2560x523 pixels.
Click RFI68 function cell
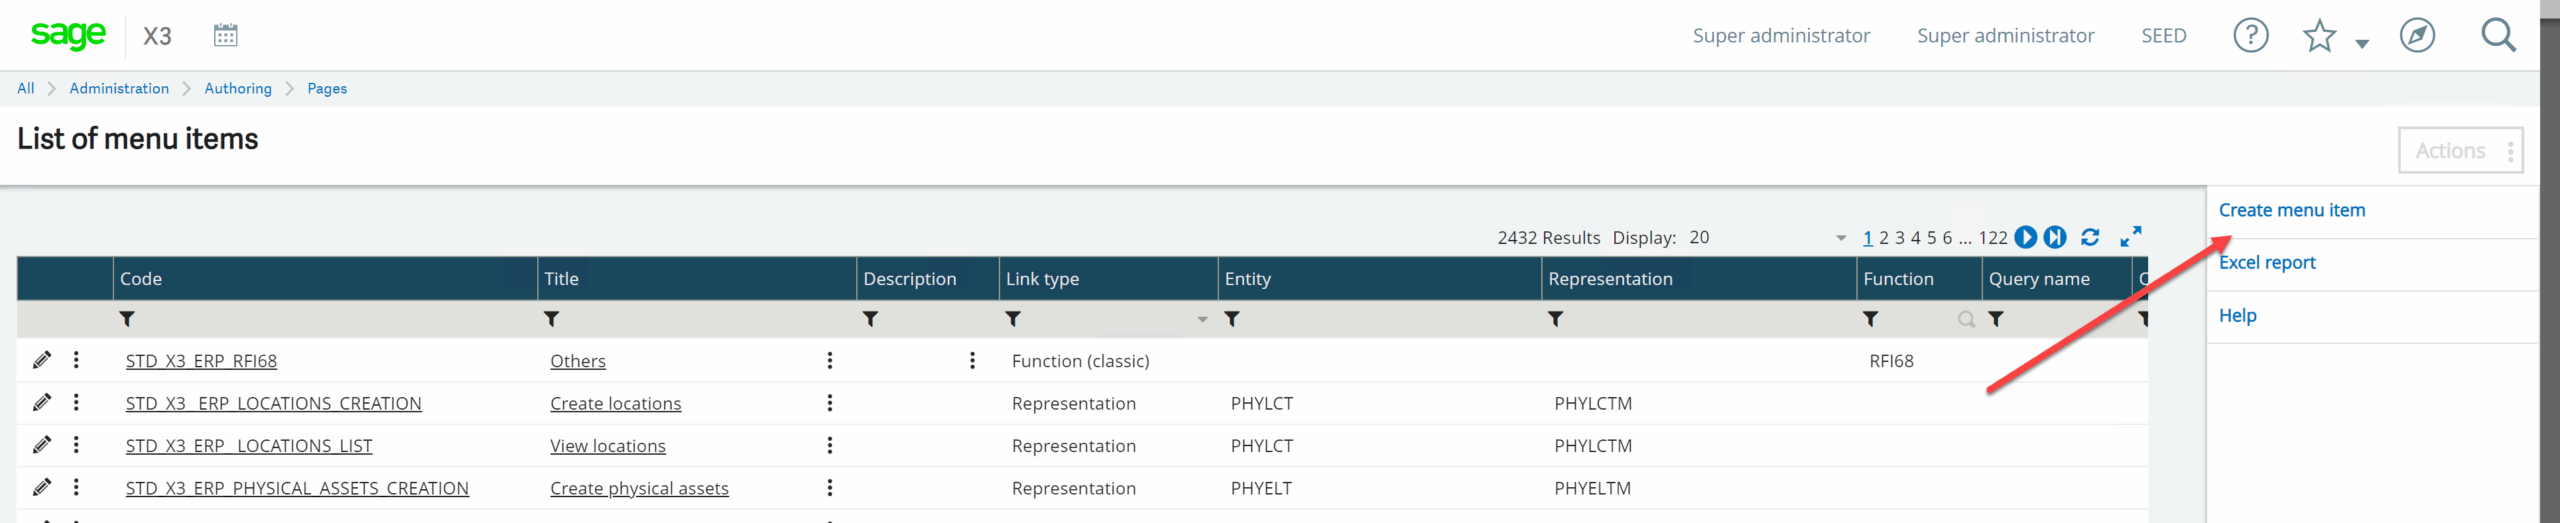coord(1891,361)
